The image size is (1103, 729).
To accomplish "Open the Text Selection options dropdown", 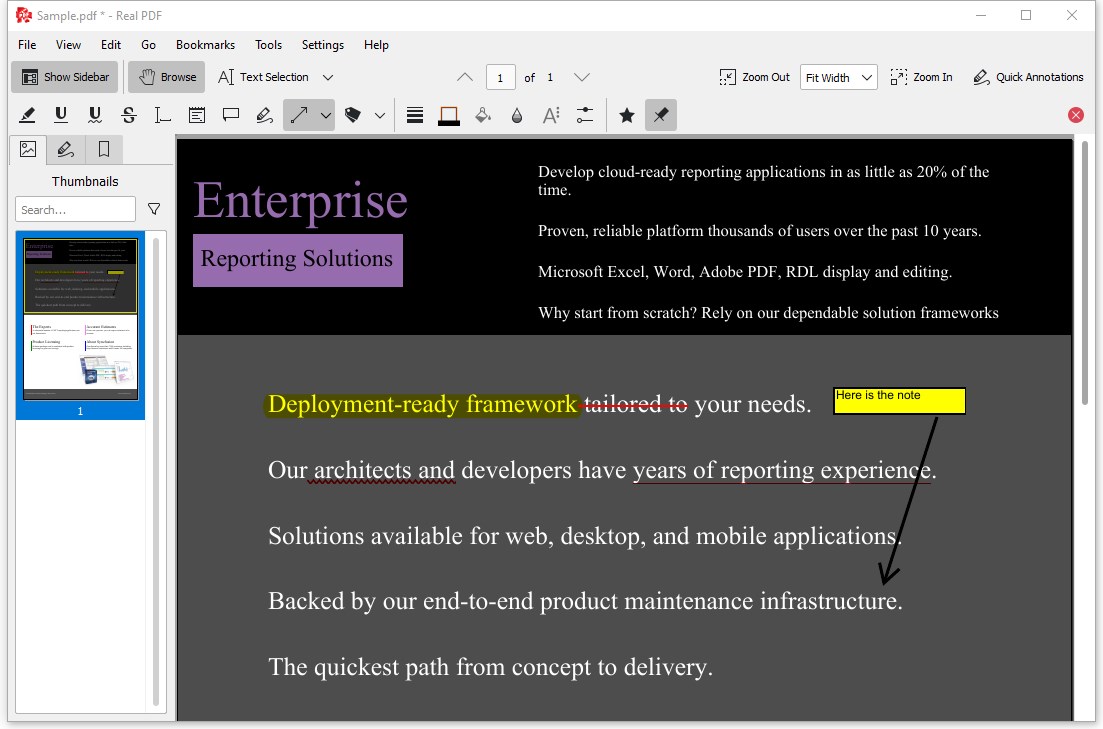I will [328, 77].
